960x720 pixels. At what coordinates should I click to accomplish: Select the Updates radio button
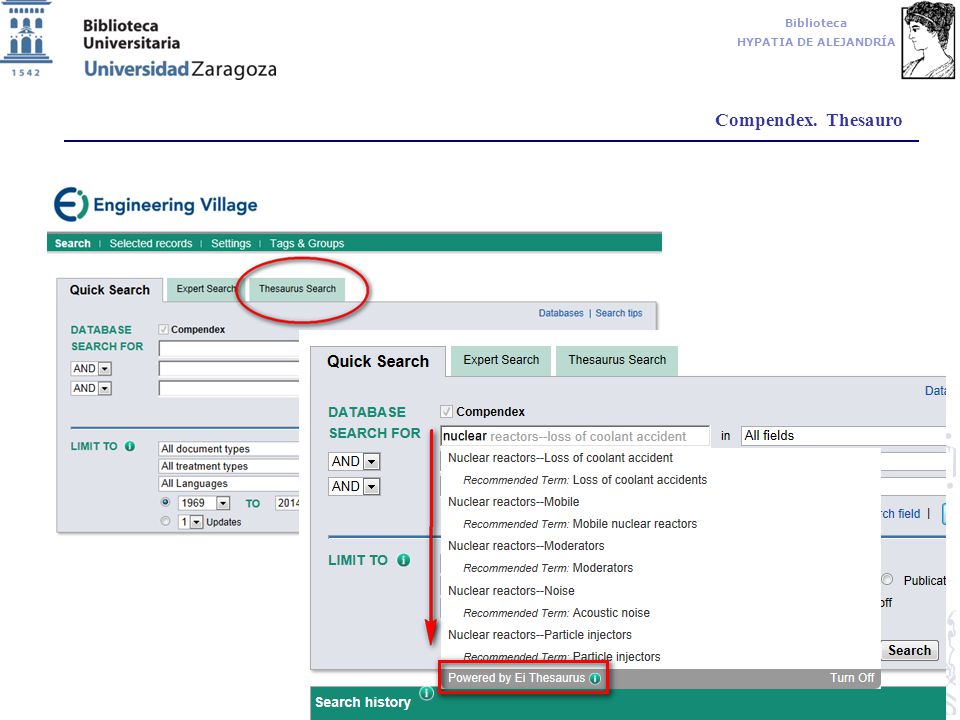coord(165,522)
